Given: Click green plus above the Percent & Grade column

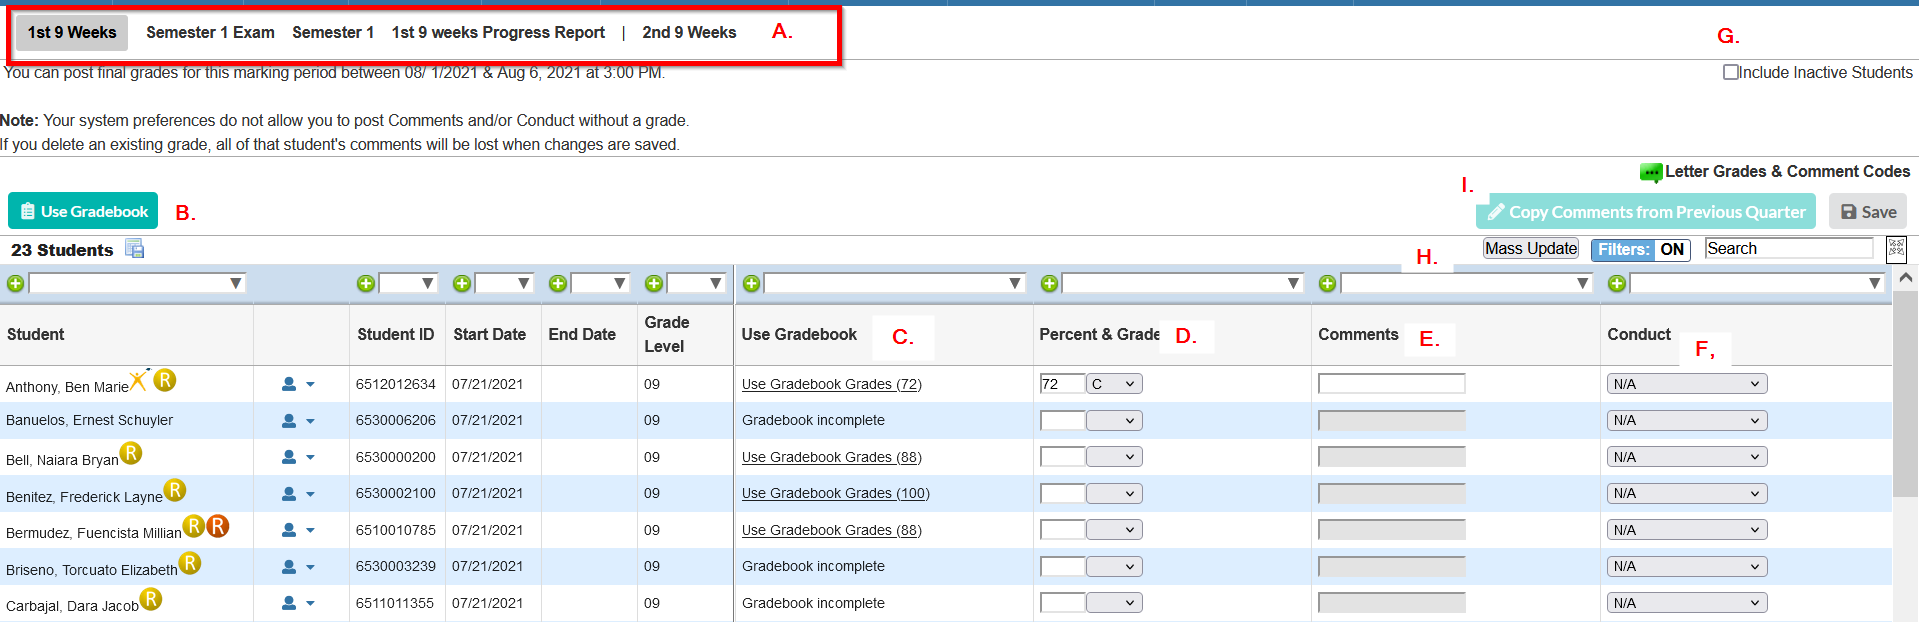Looking at the screenshot, I should pyautogui.click(x=1049, y=284).
